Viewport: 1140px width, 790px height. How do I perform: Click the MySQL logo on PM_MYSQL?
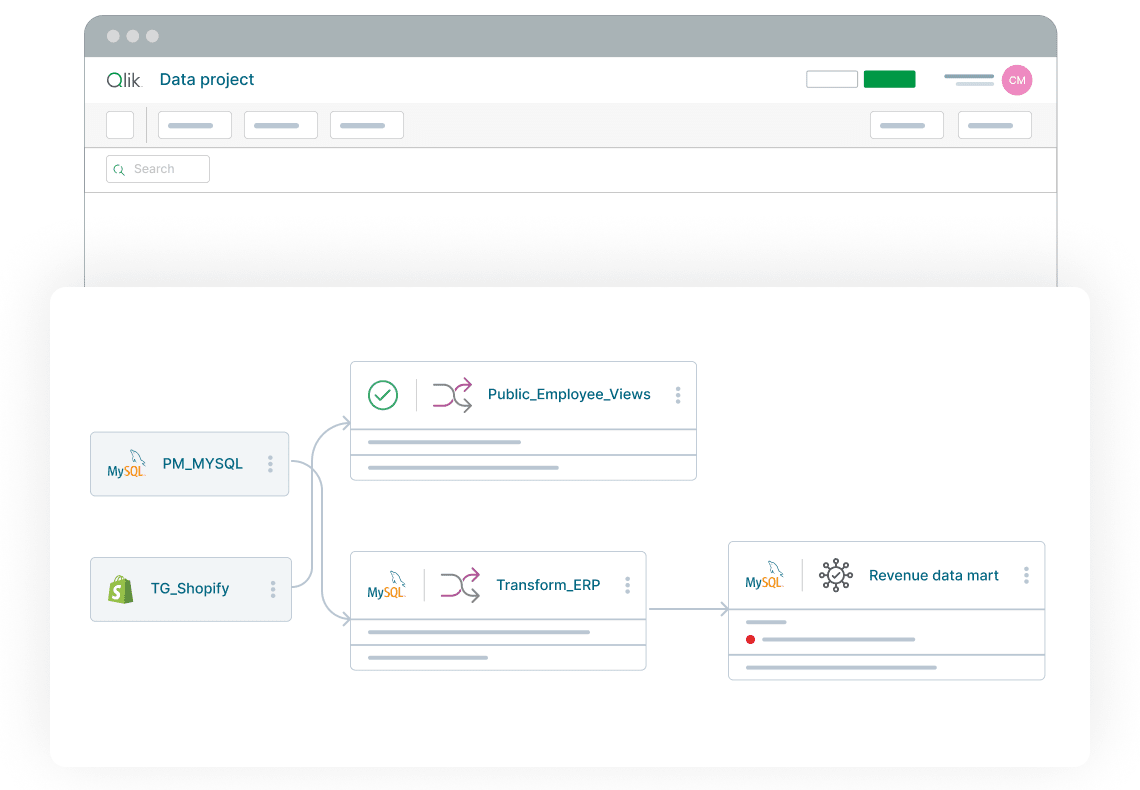coord(127,464)
